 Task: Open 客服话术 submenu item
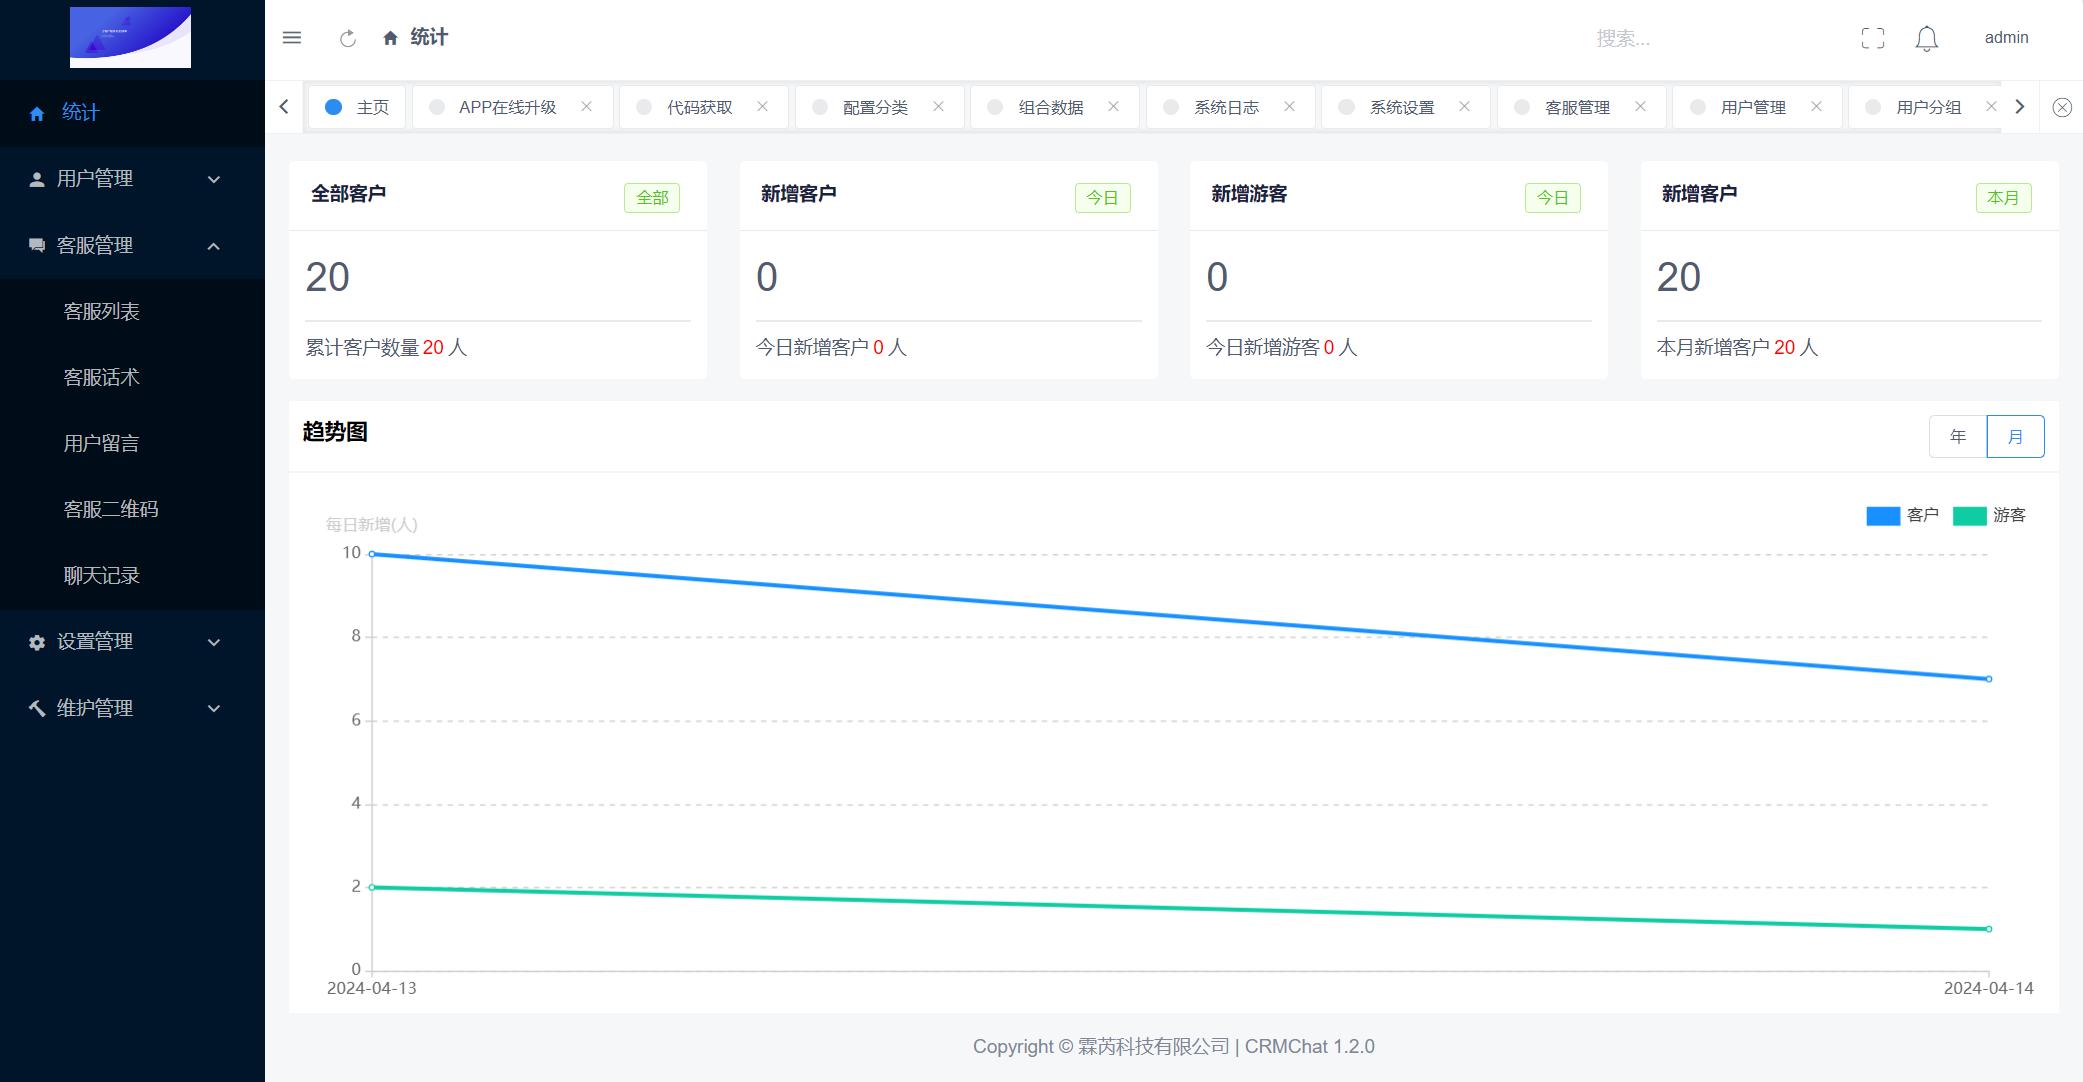click(132, 377)
